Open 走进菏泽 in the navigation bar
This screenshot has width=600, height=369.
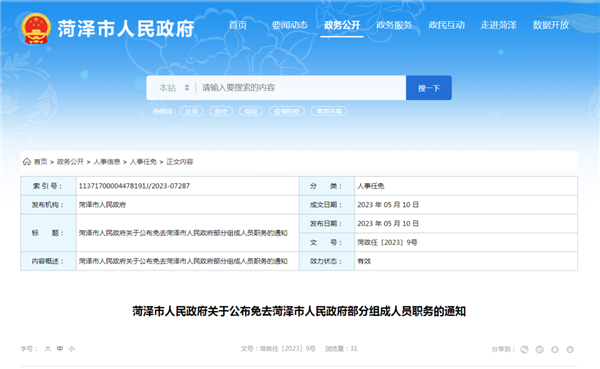pos(499,25)
